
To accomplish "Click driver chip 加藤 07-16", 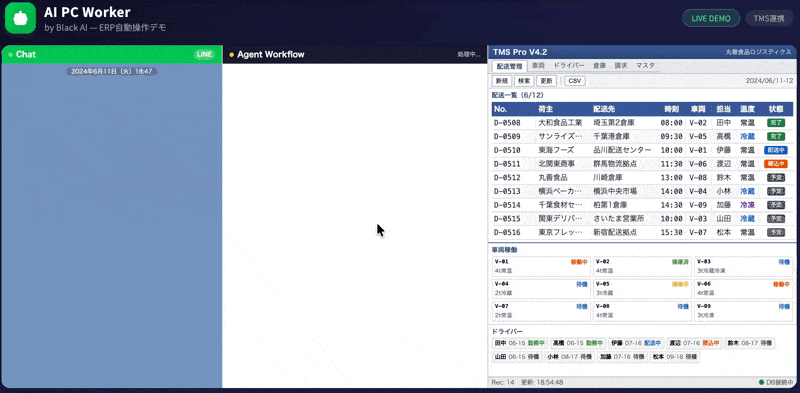I will pyautogui.click(x=622, y=357).
